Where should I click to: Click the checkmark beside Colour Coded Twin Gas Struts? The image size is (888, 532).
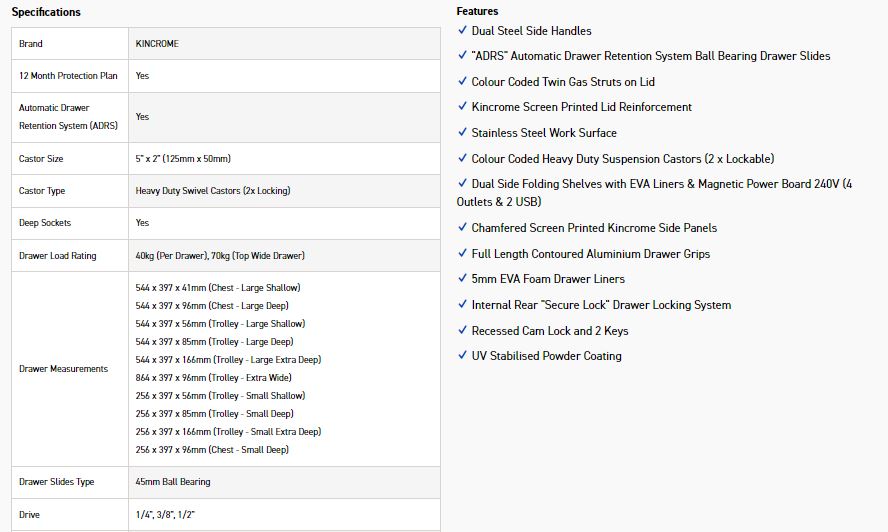coord(462,81)
